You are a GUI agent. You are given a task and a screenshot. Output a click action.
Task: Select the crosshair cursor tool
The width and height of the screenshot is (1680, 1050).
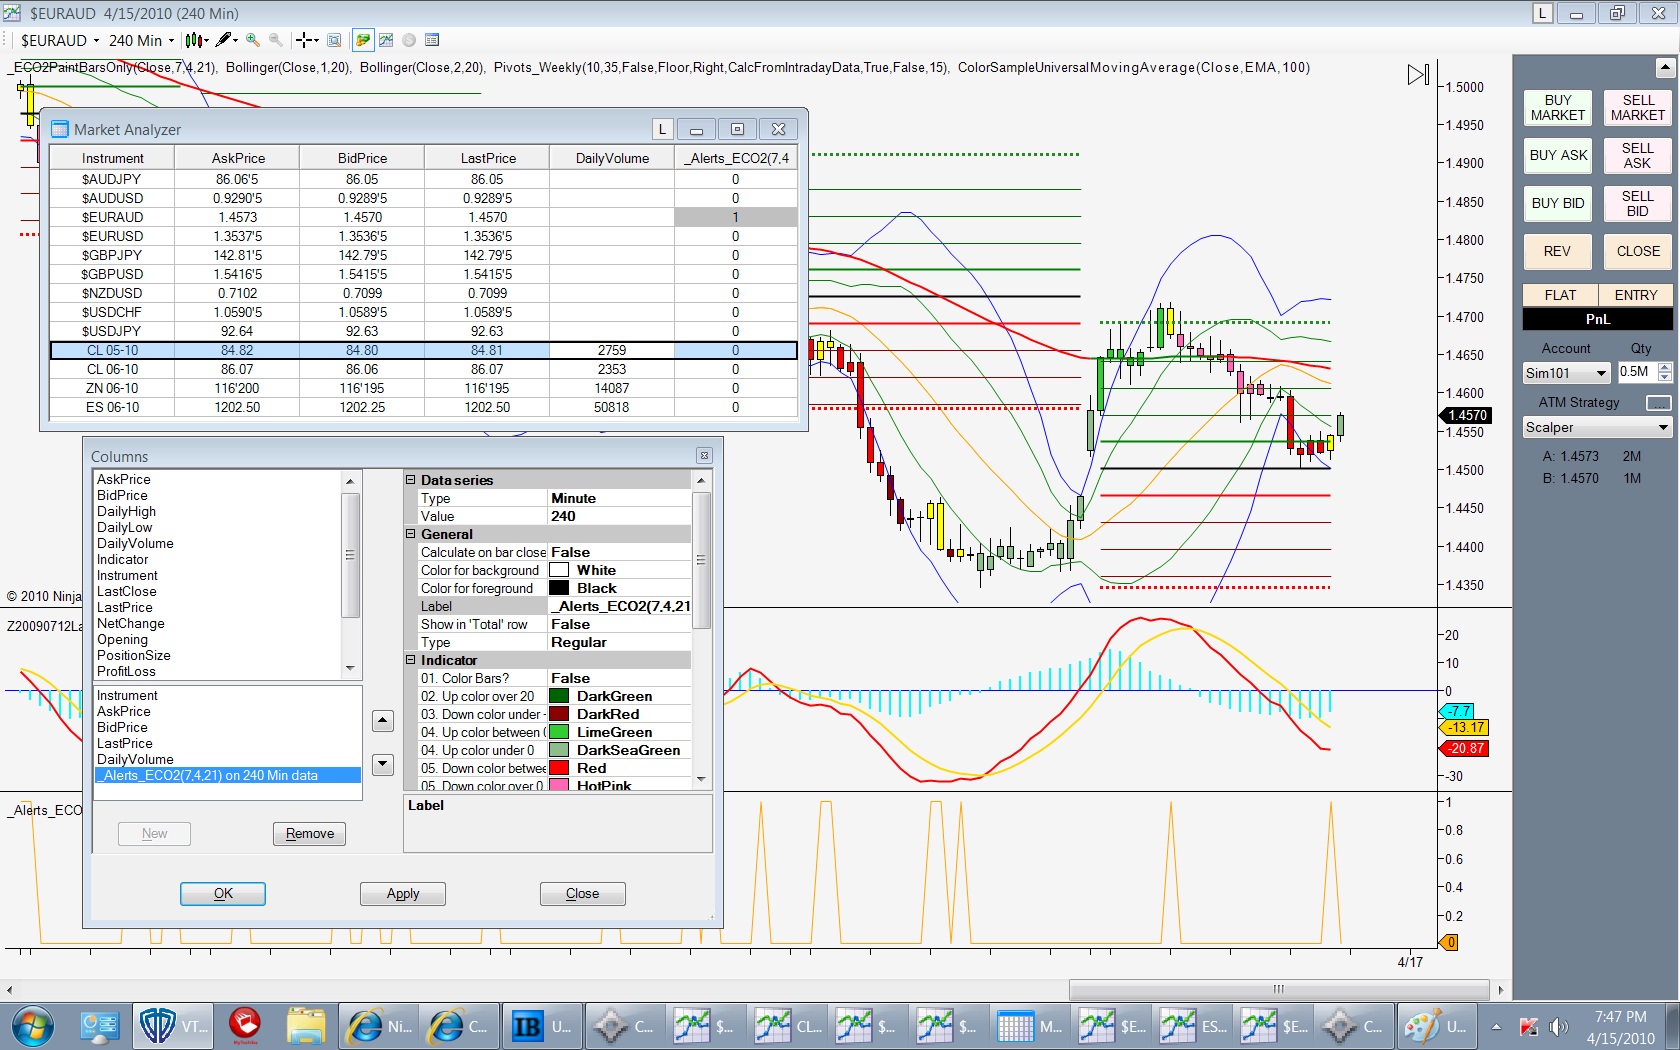[x=306, y=40]
